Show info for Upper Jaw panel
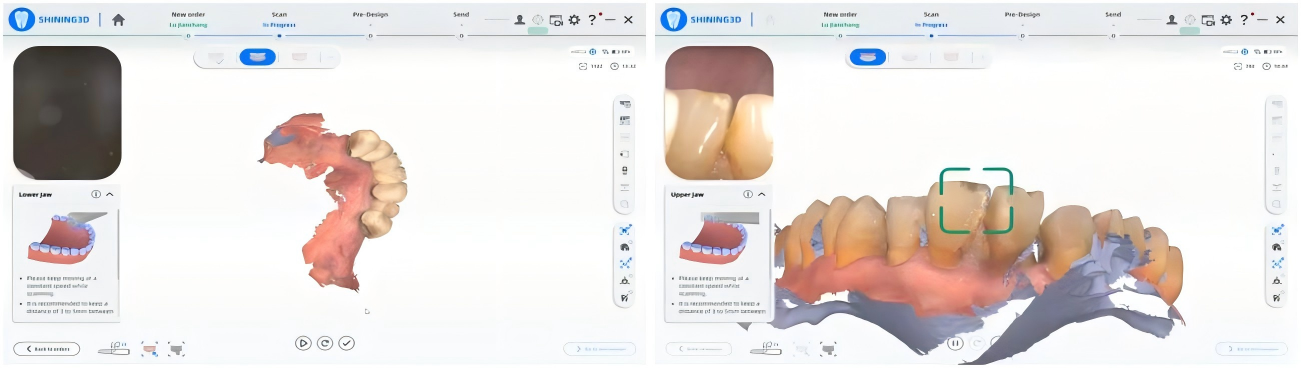The width and height of the screenshot is (1301, 368). click(x=748, y=195)
